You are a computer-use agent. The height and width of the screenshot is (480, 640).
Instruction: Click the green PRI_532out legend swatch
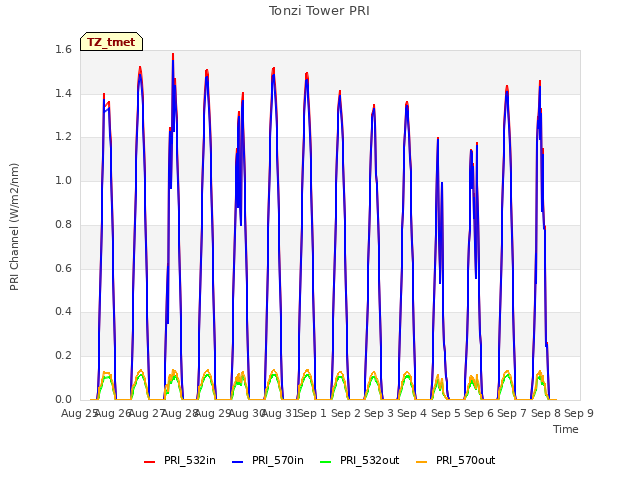pyautogui.click(x=325, y=462)
